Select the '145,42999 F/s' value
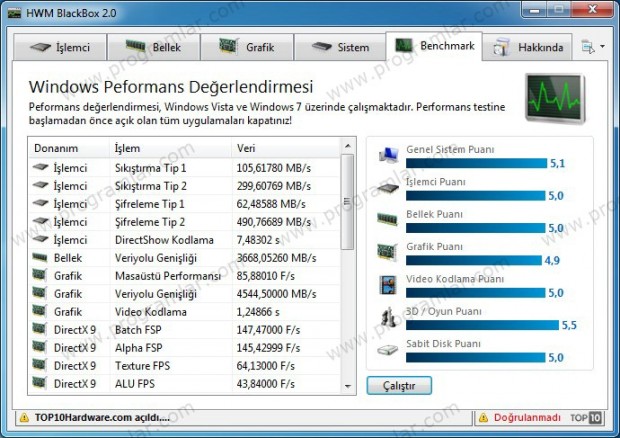620x438 pixels. tap(268, 348)
